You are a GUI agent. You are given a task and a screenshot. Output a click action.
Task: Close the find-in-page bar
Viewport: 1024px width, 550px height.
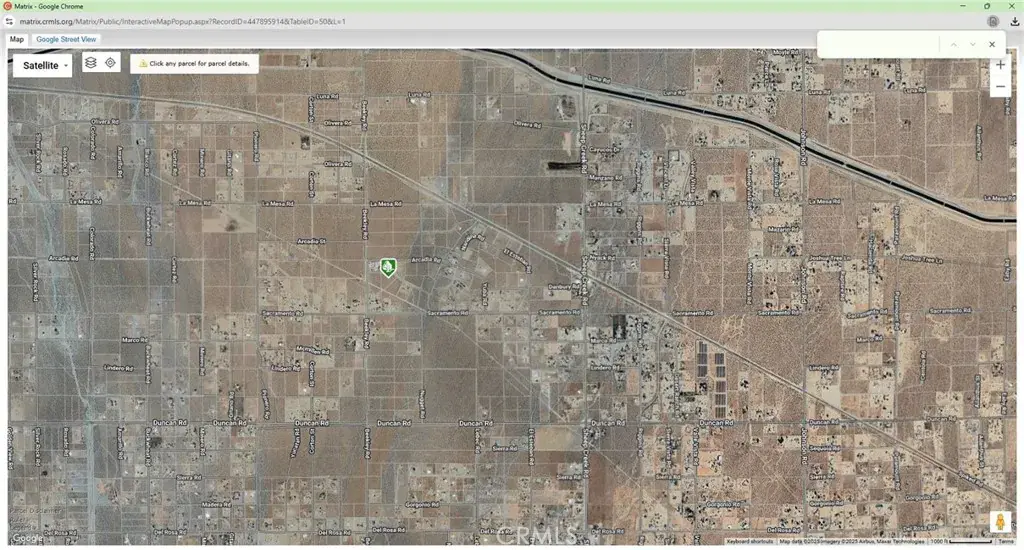click(x=992, y=44)
